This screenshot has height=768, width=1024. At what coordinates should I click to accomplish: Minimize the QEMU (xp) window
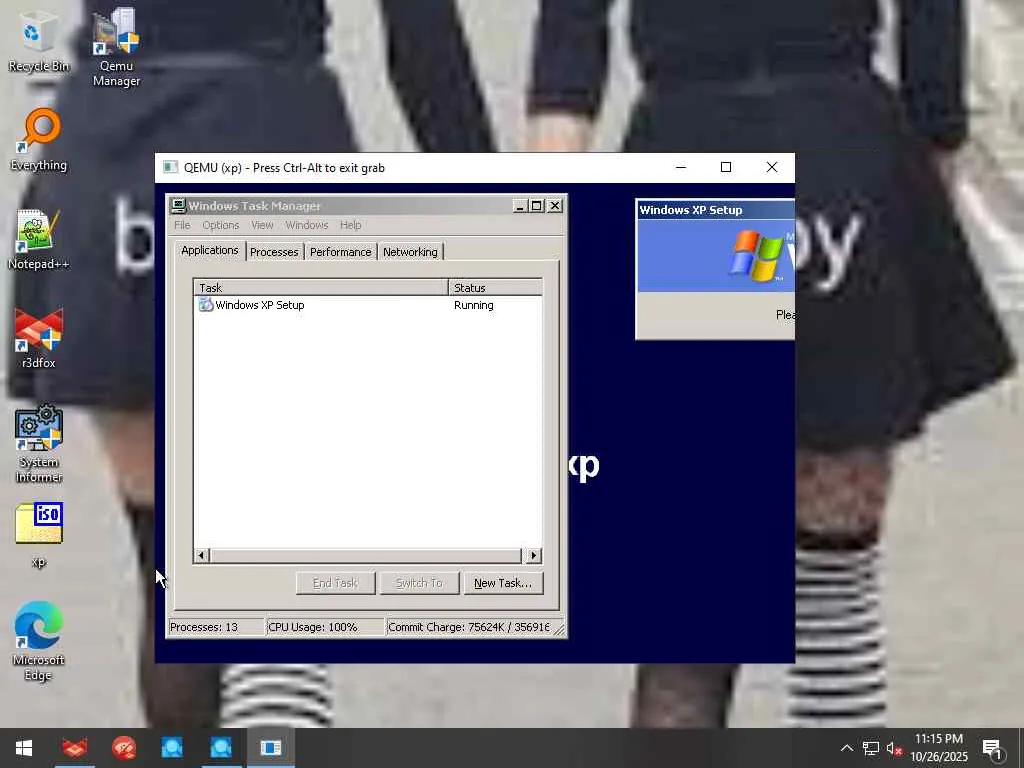tap(680, 167)
